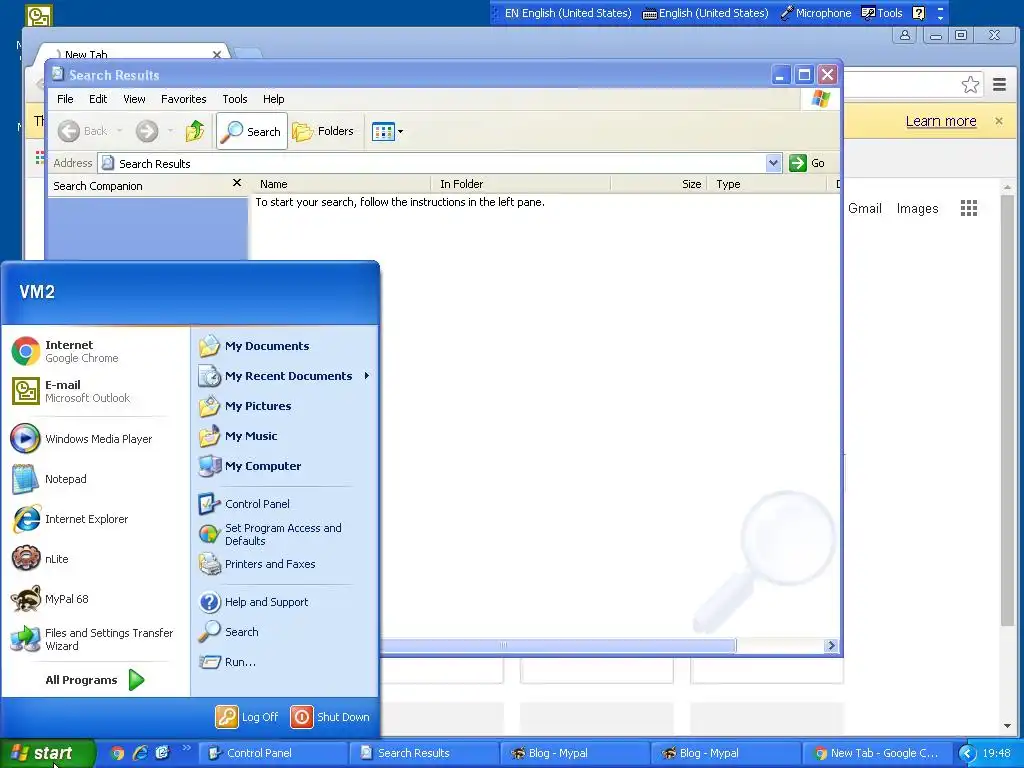The width and height of the screenshot is (1024, 768).
Task: Open Google apps grid icon
Action: [969, 208]
